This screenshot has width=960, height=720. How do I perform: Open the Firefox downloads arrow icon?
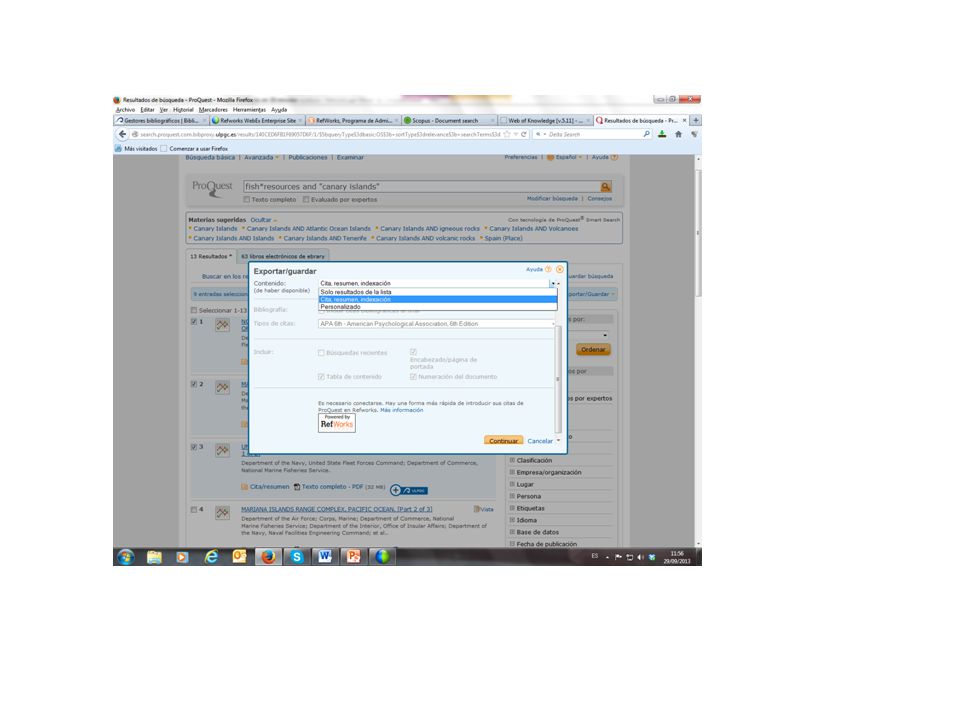[662, 134]
